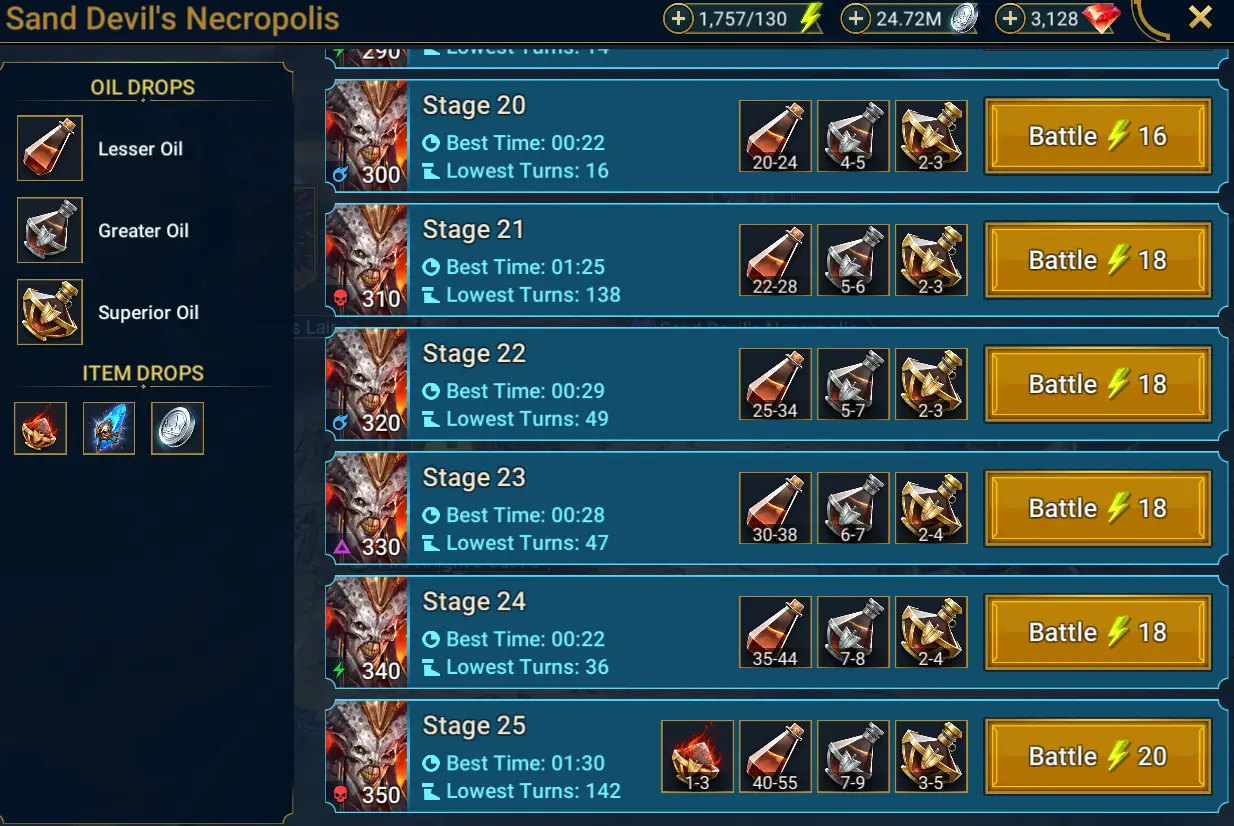Click the Stage 21 boss thumbnail labeled 310
This screenshot has width=1234, height=826.
point(367,260)
